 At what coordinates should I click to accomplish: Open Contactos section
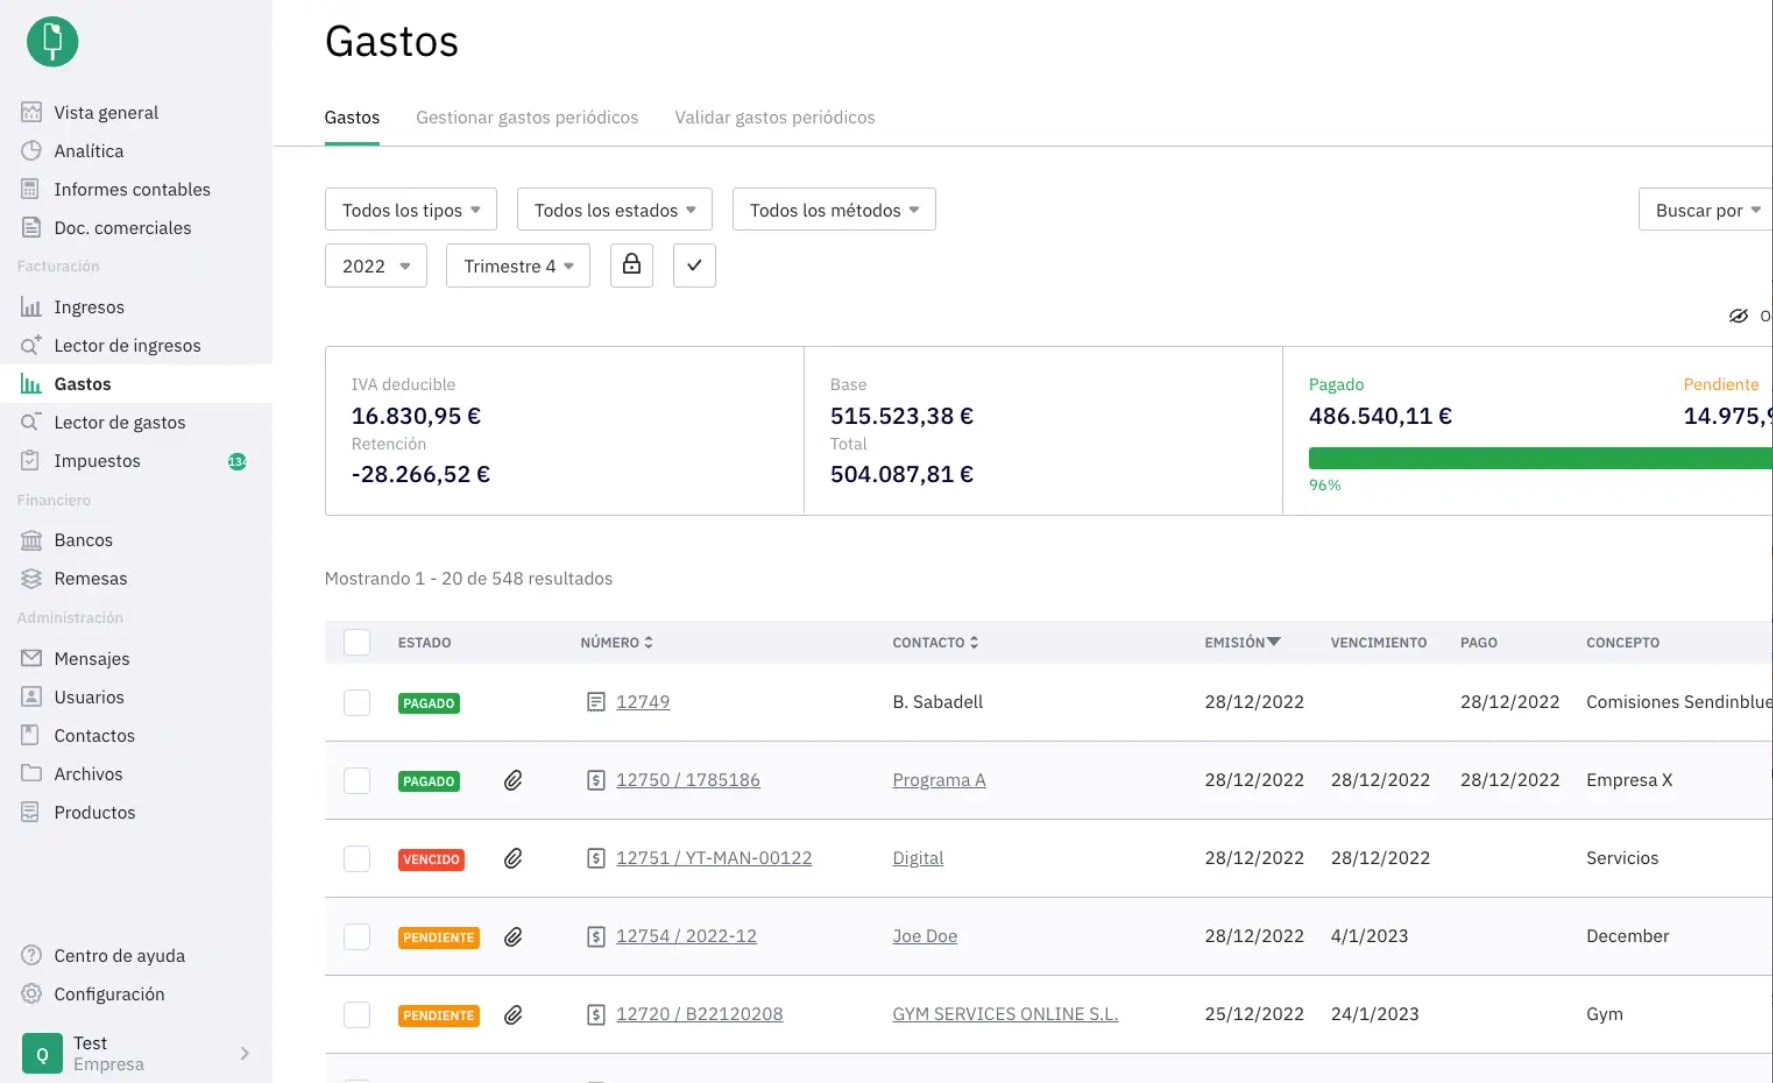pos(94,735)
